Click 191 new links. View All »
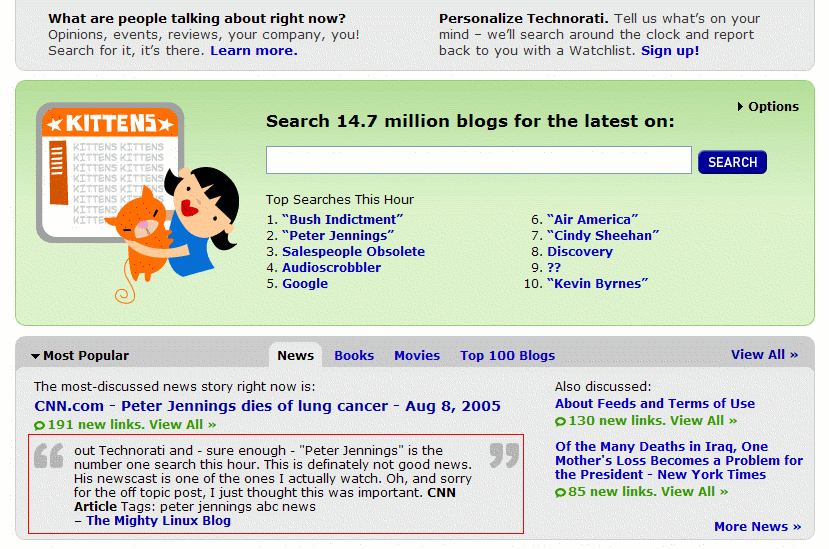Viewport: 829px width, 549px height. coord(132,425)
